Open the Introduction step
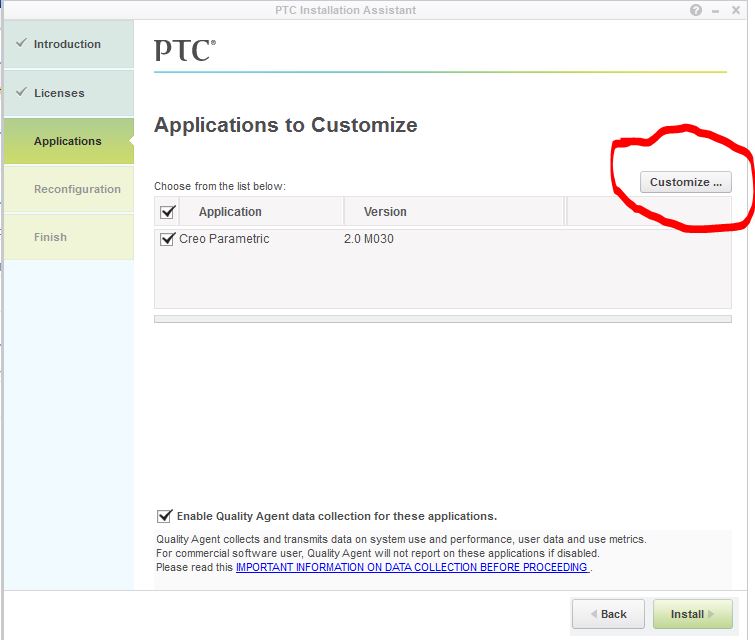This screenshot has height=640, width=755. point(69,44)
